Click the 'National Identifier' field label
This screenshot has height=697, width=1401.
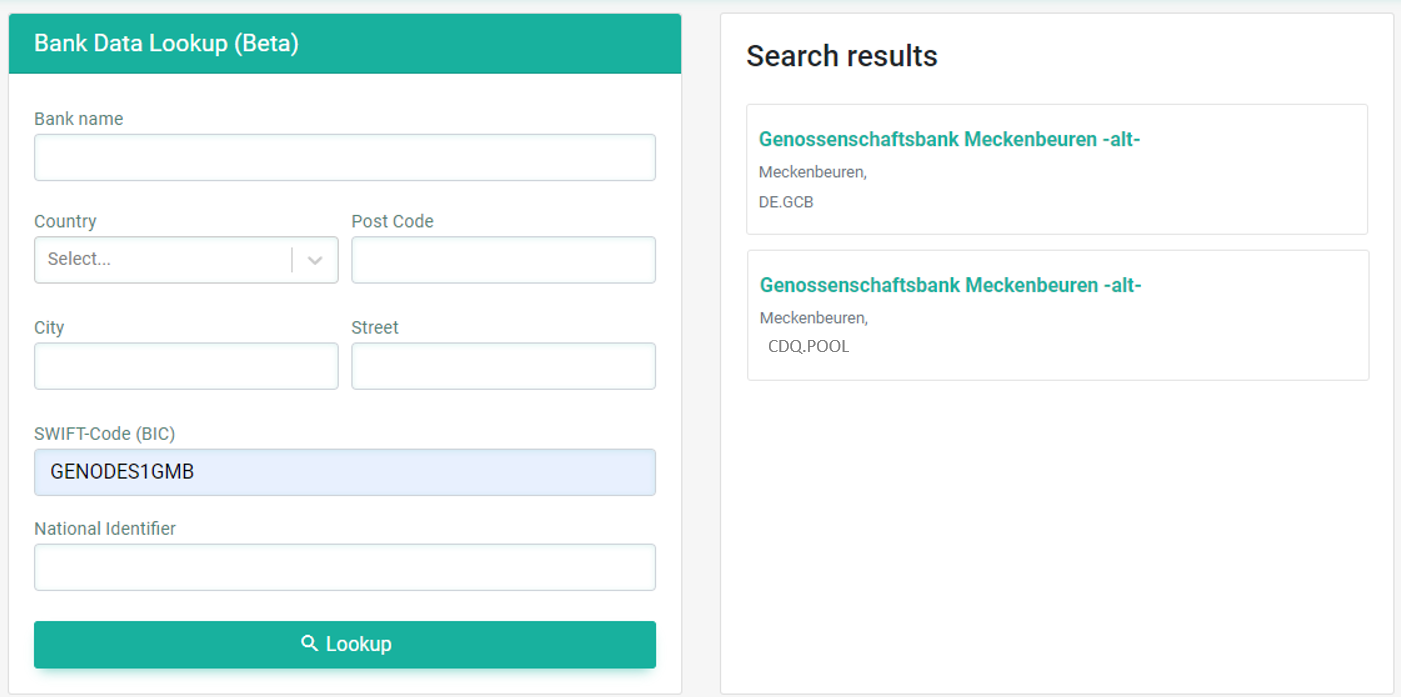click(105, 529)
